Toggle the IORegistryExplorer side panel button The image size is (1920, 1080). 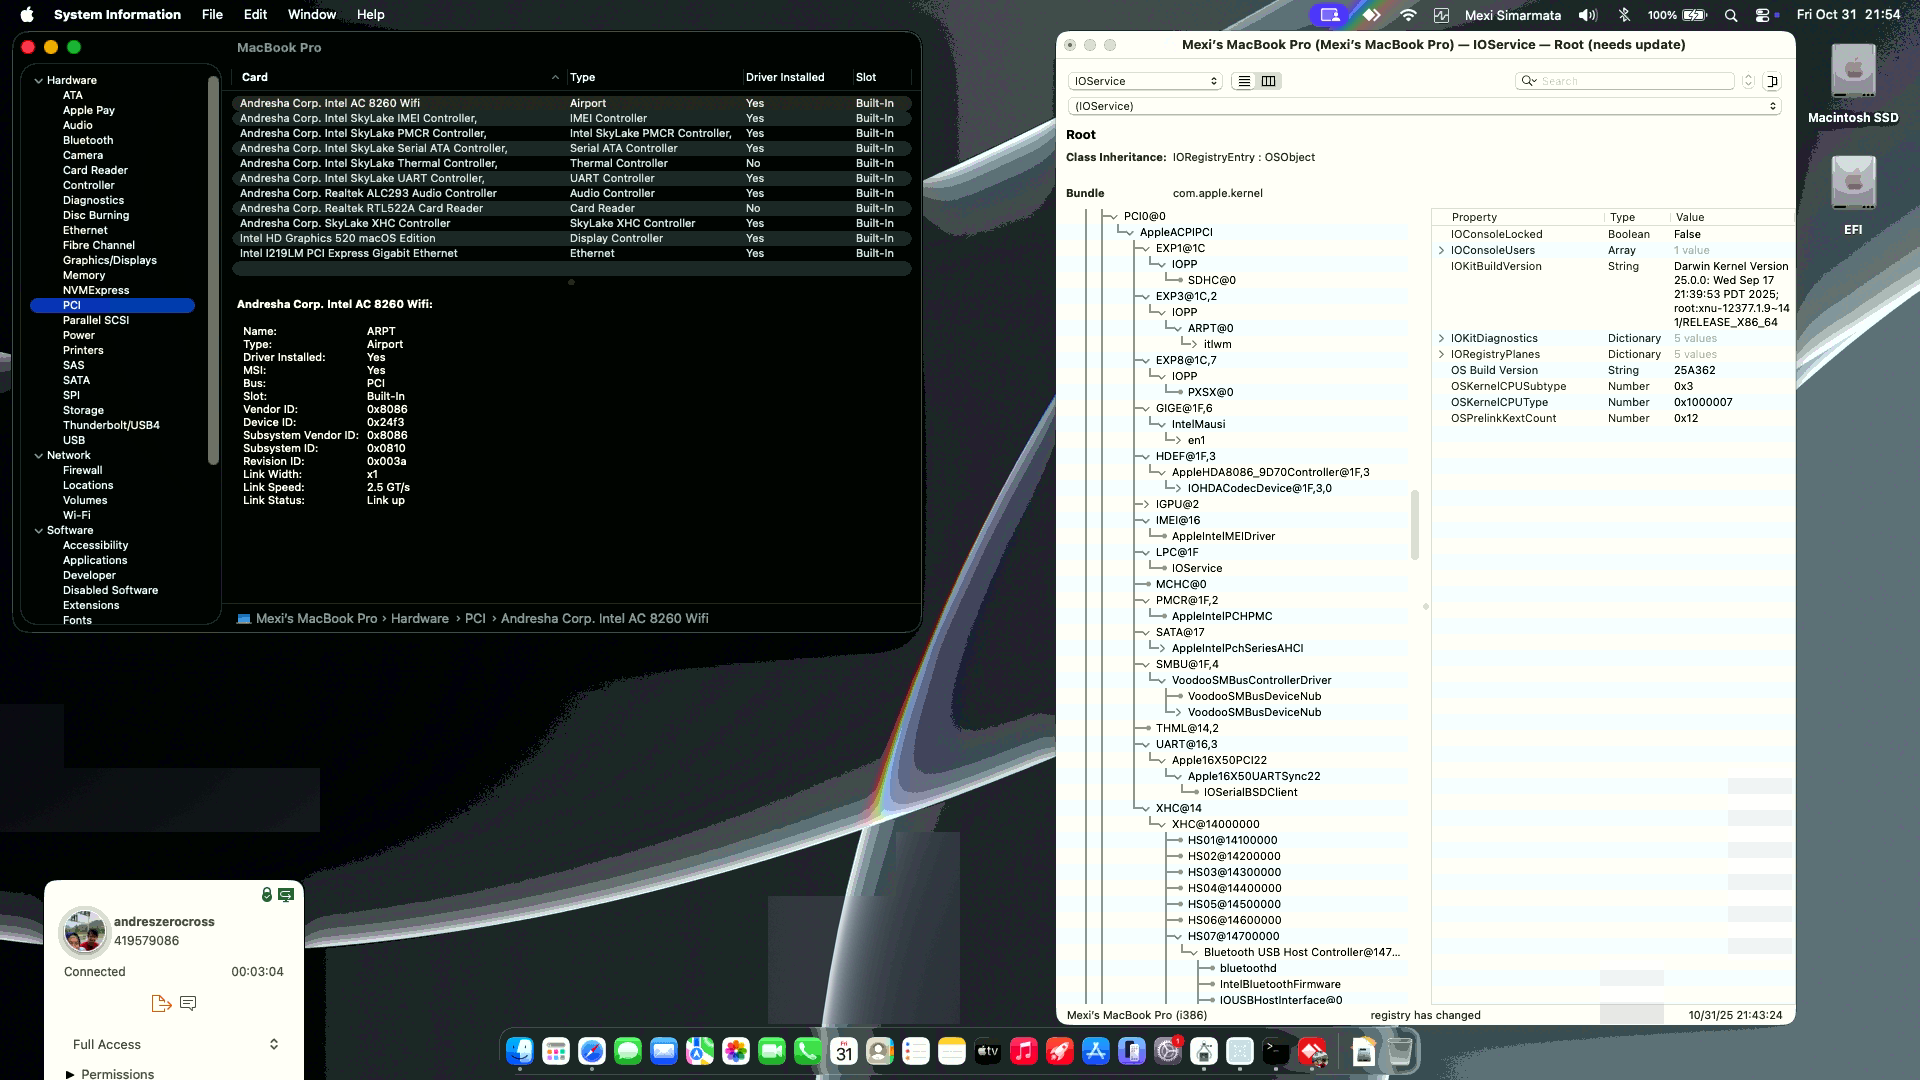(x=1772, y=81)
